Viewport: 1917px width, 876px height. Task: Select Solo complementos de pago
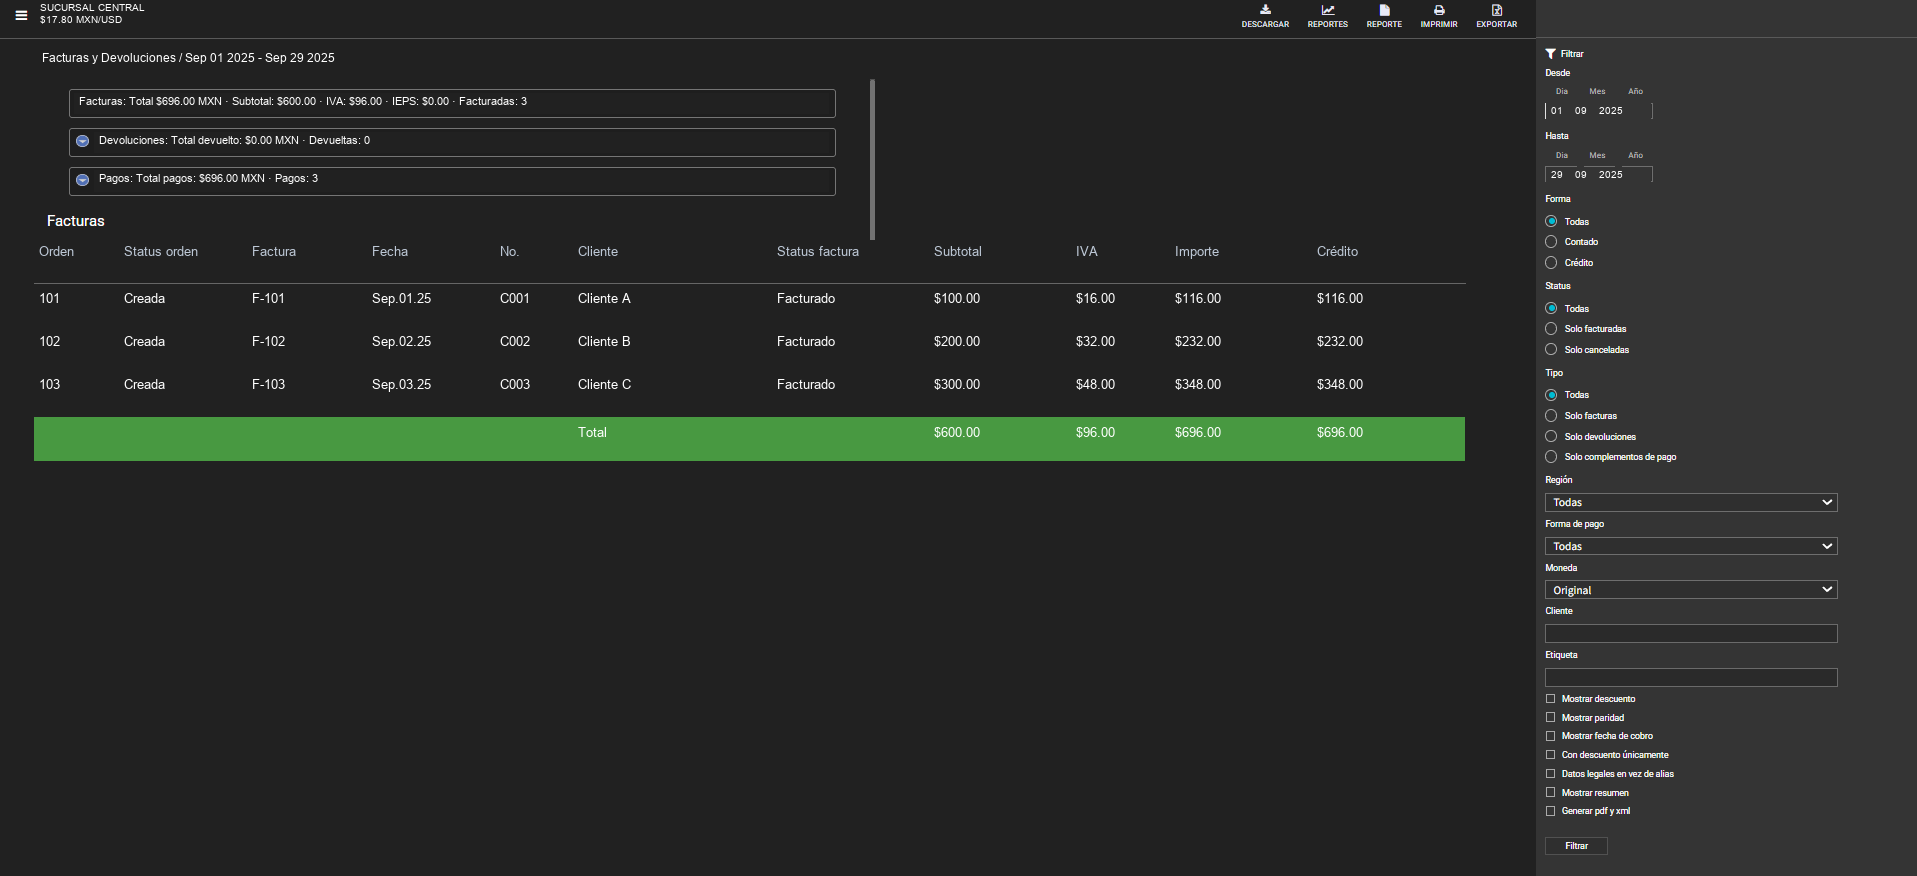tap(1551, 457)
